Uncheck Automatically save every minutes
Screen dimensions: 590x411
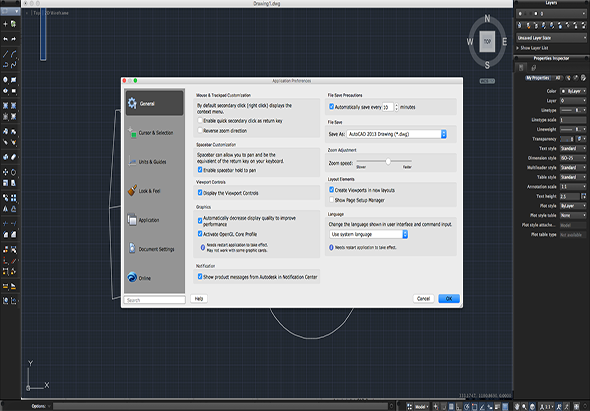[x=331, y=107]
